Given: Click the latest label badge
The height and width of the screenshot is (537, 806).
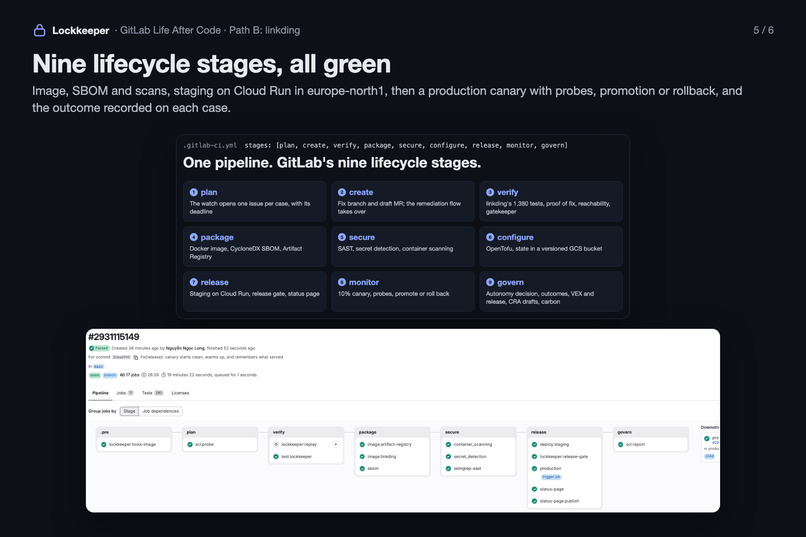Looking at the screenshot, I should [95, 375].
